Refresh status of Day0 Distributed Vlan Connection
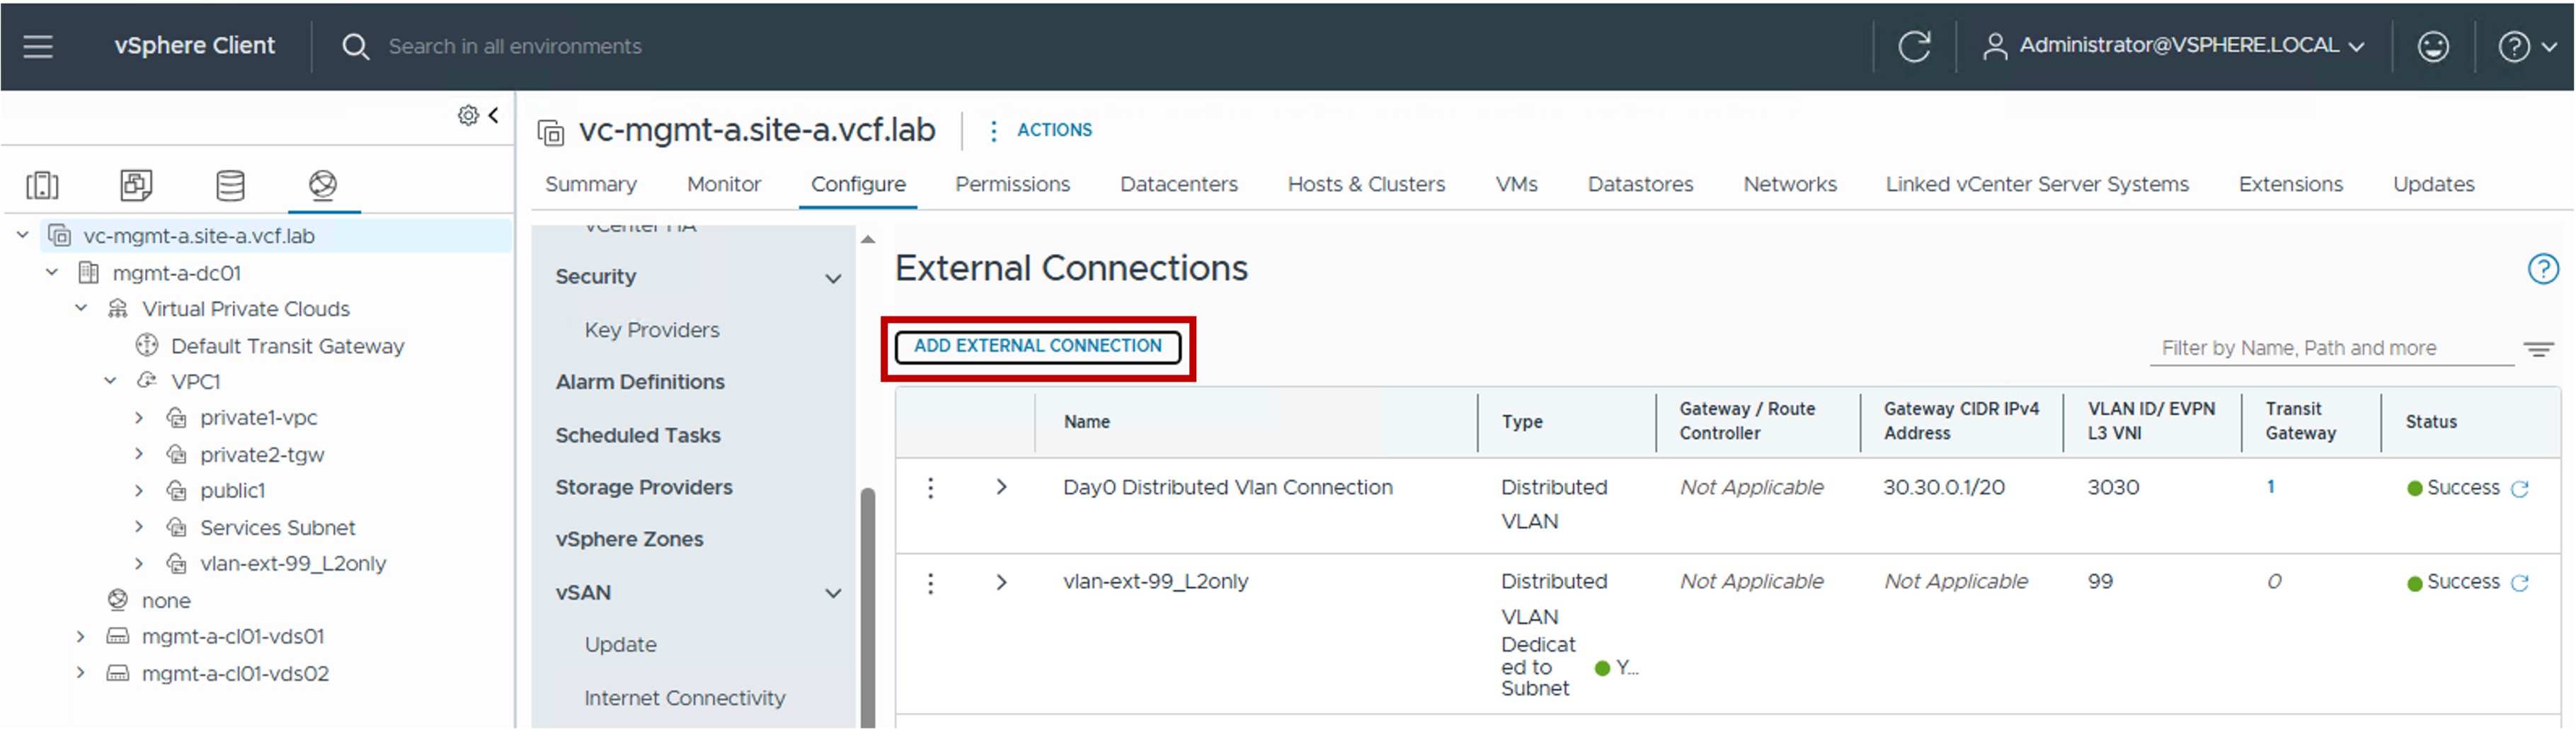The width and height of the screenshot is (2576, 730). coord(2520,489)
